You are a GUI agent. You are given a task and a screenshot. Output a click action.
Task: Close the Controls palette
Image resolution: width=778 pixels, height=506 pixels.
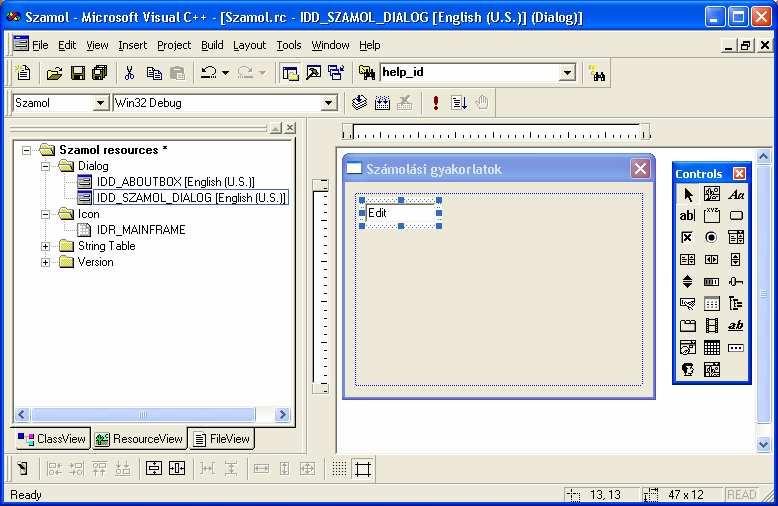tap(739, 174)
